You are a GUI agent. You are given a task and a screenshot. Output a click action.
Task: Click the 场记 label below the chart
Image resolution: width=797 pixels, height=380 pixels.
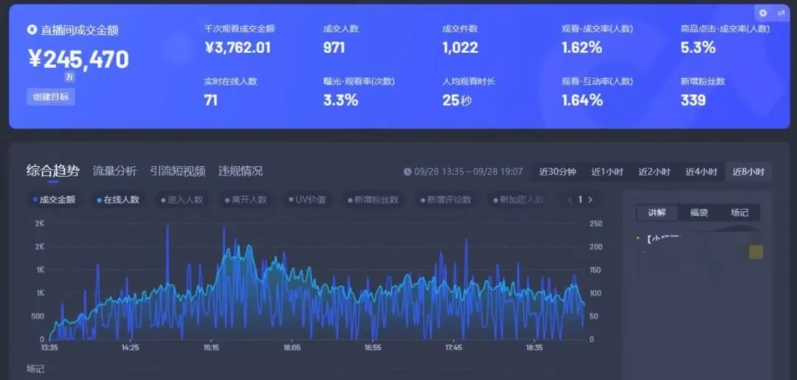36,369
